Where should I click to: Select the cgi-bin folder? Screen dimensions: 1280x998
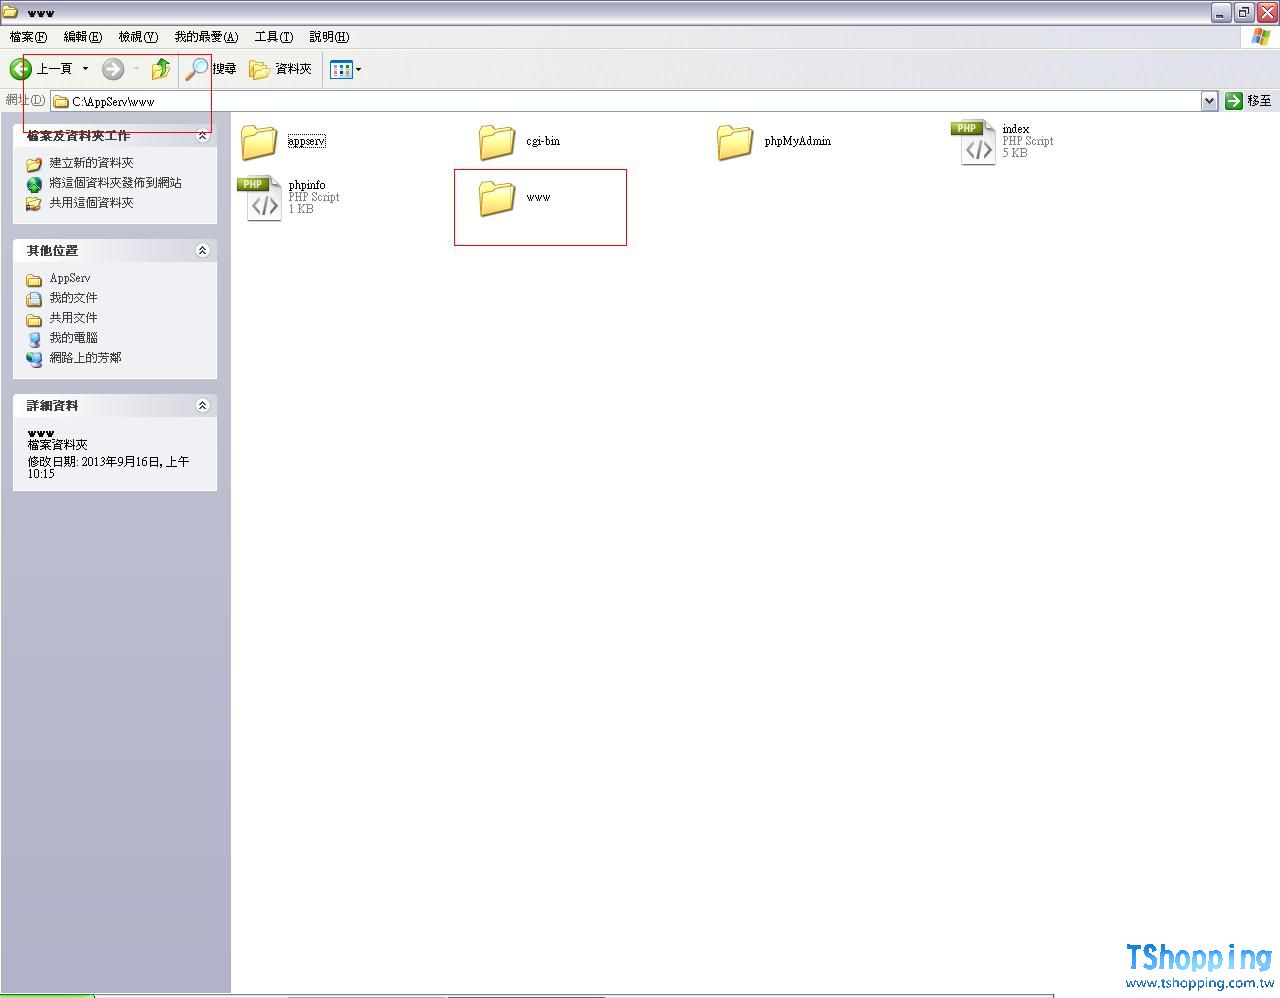point(497,142)
